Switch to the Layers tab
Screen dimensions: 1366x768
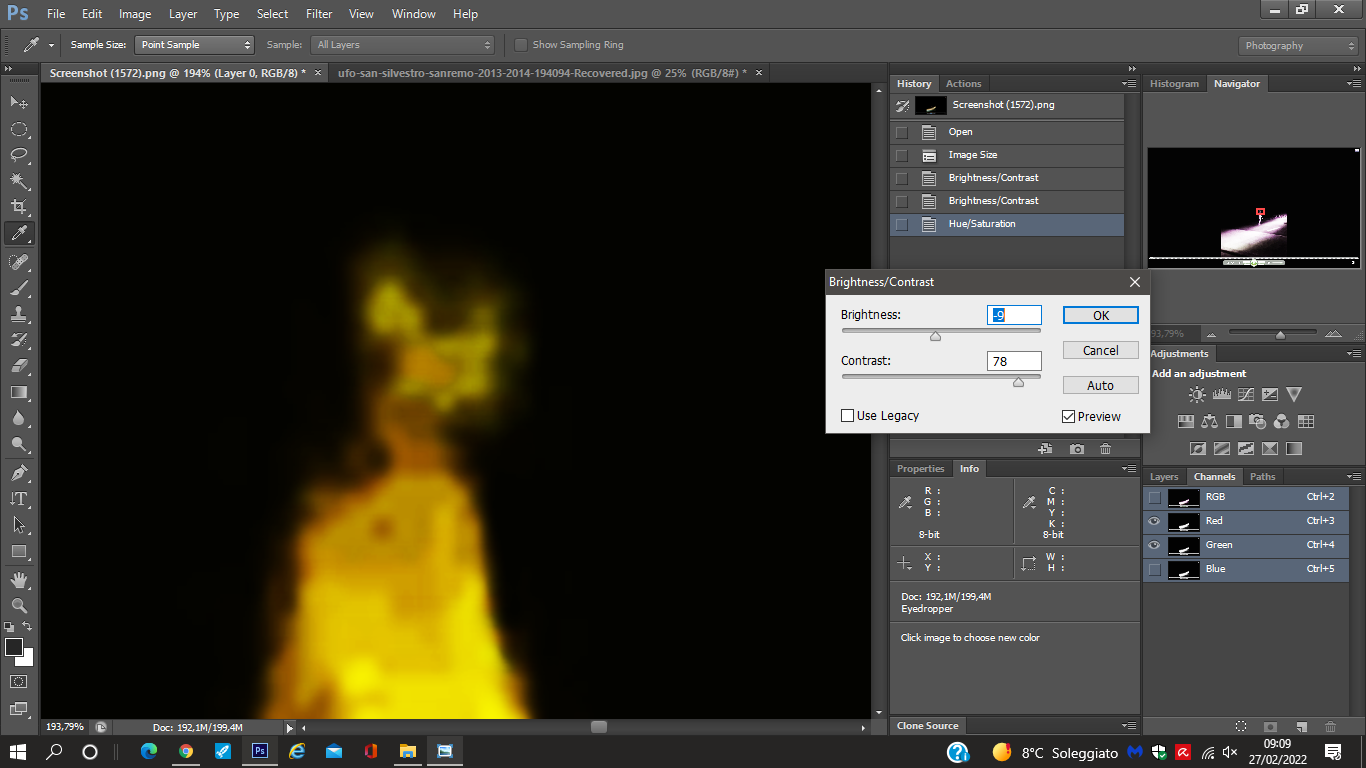[1164, 477]
